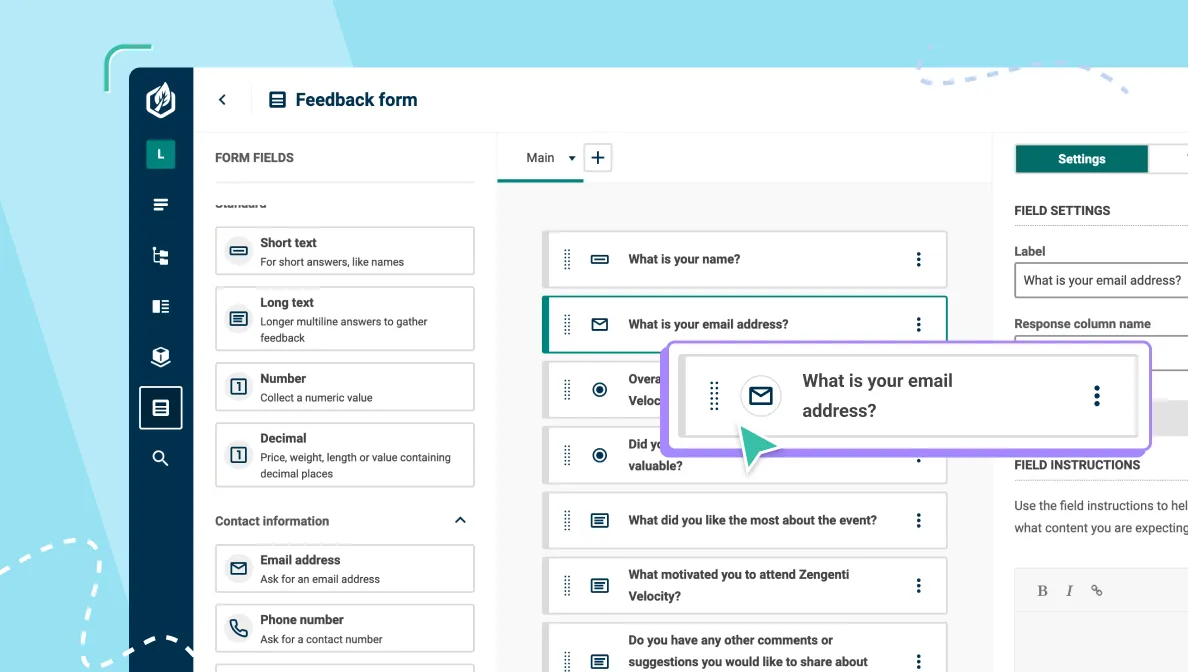The image size is (1188, 672).
Task: Open the L project avatar
Action: tap(161, 155)
